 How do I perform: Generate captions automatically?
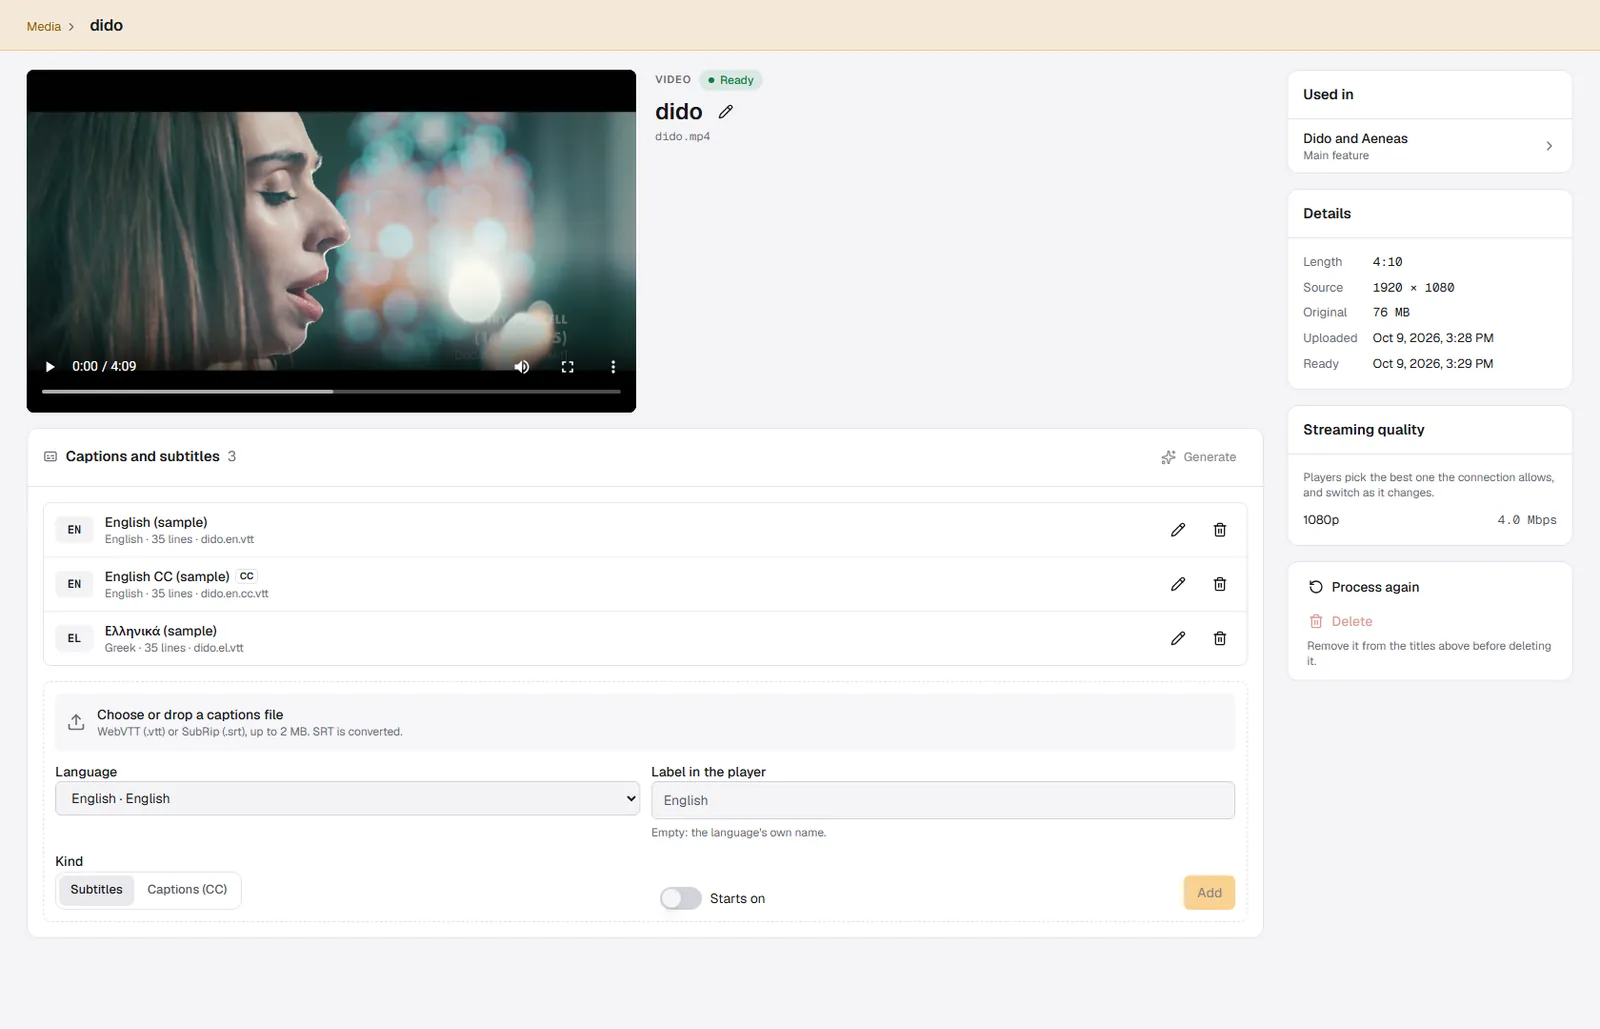click(1198, 457)
